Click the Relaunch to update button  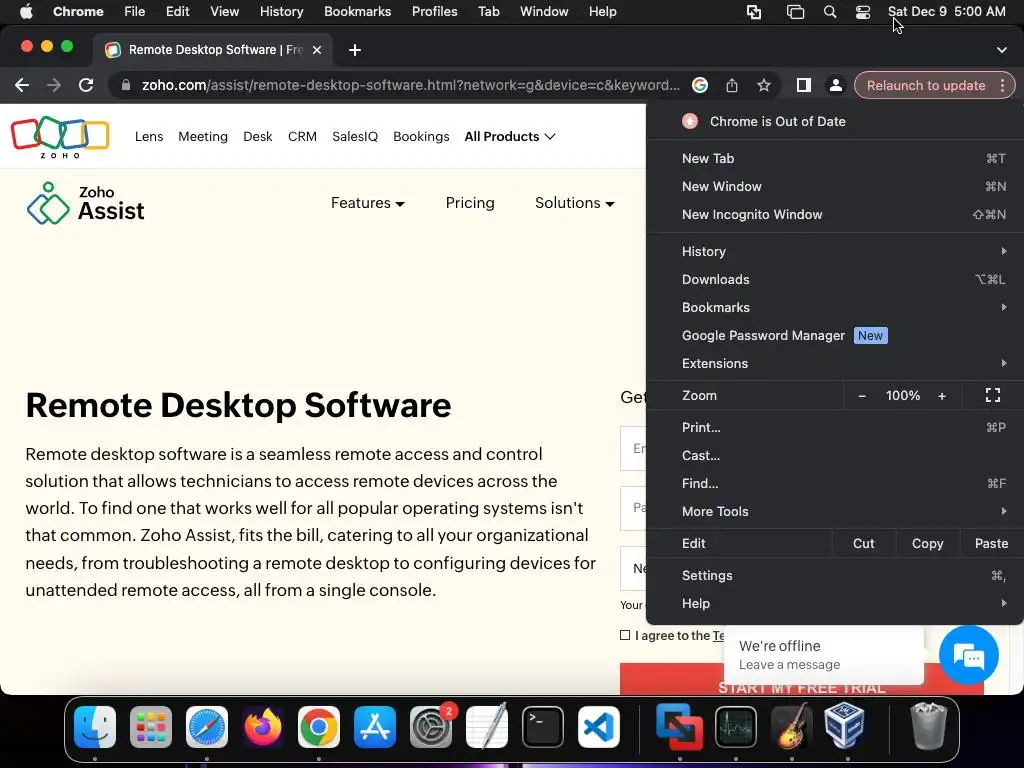(x=926, y=86)
